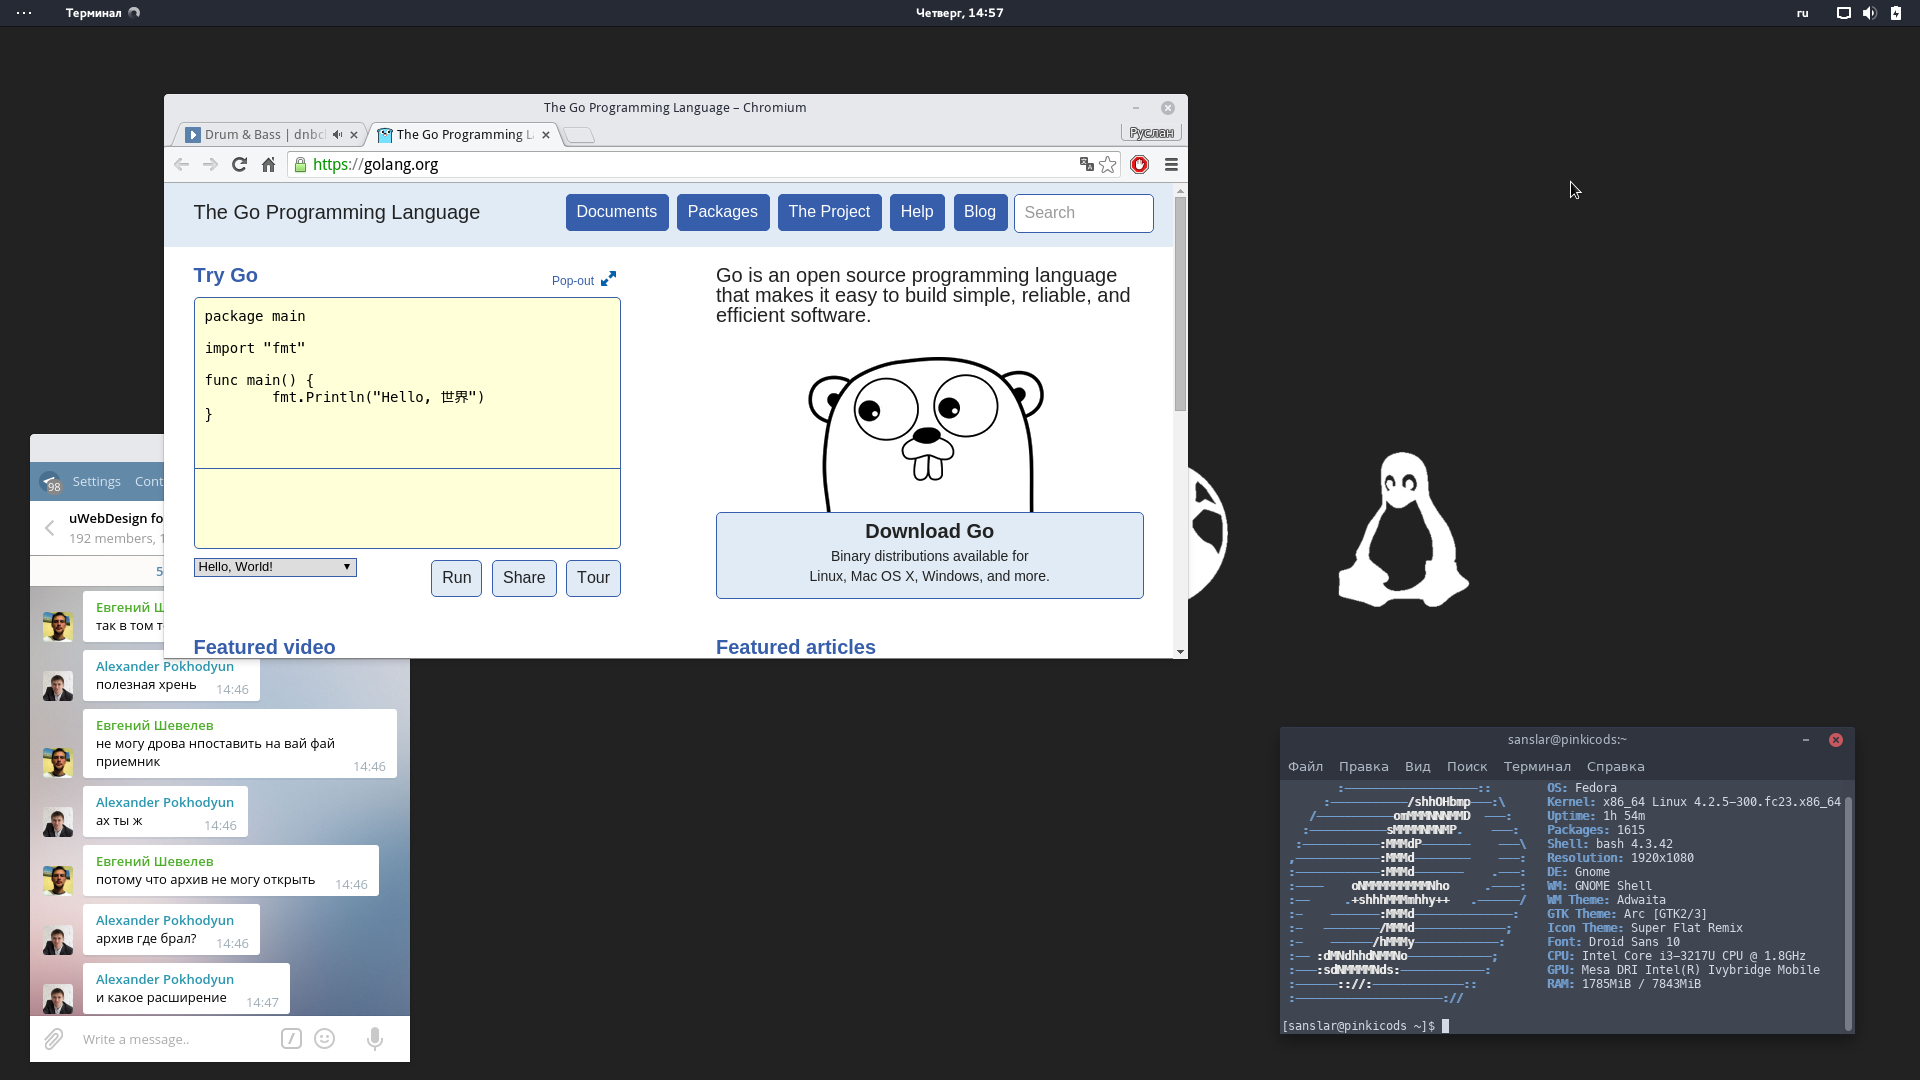The width and height of the screenshot is (1920, 1080).
Task: Open the volume icon in top bar
Action: point(1870,13)
